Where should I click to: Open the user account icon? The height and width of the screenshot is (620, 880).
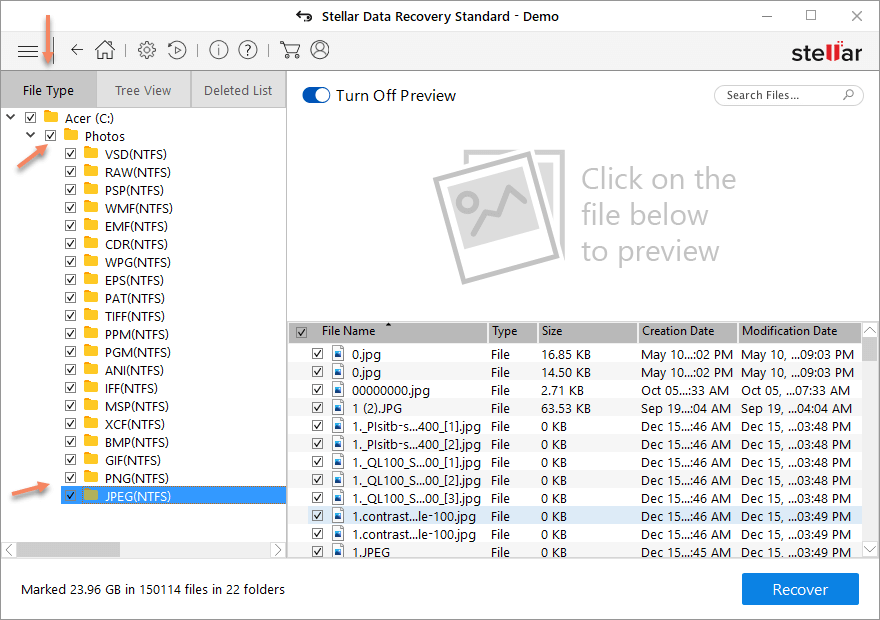point(320,50)
